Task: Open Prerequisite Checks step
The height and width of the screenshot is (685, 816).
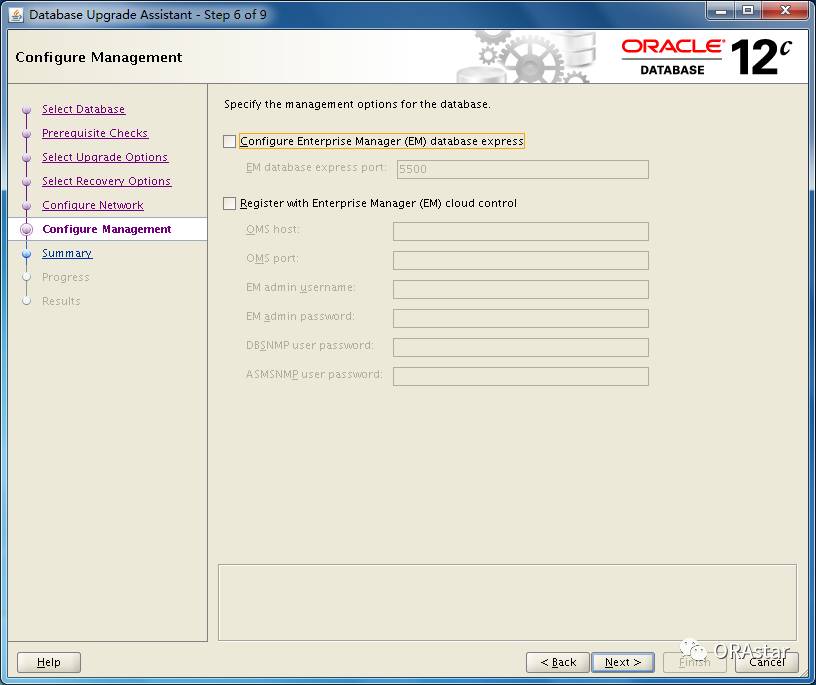Action: pyautogui.click(x=95, y=133)
